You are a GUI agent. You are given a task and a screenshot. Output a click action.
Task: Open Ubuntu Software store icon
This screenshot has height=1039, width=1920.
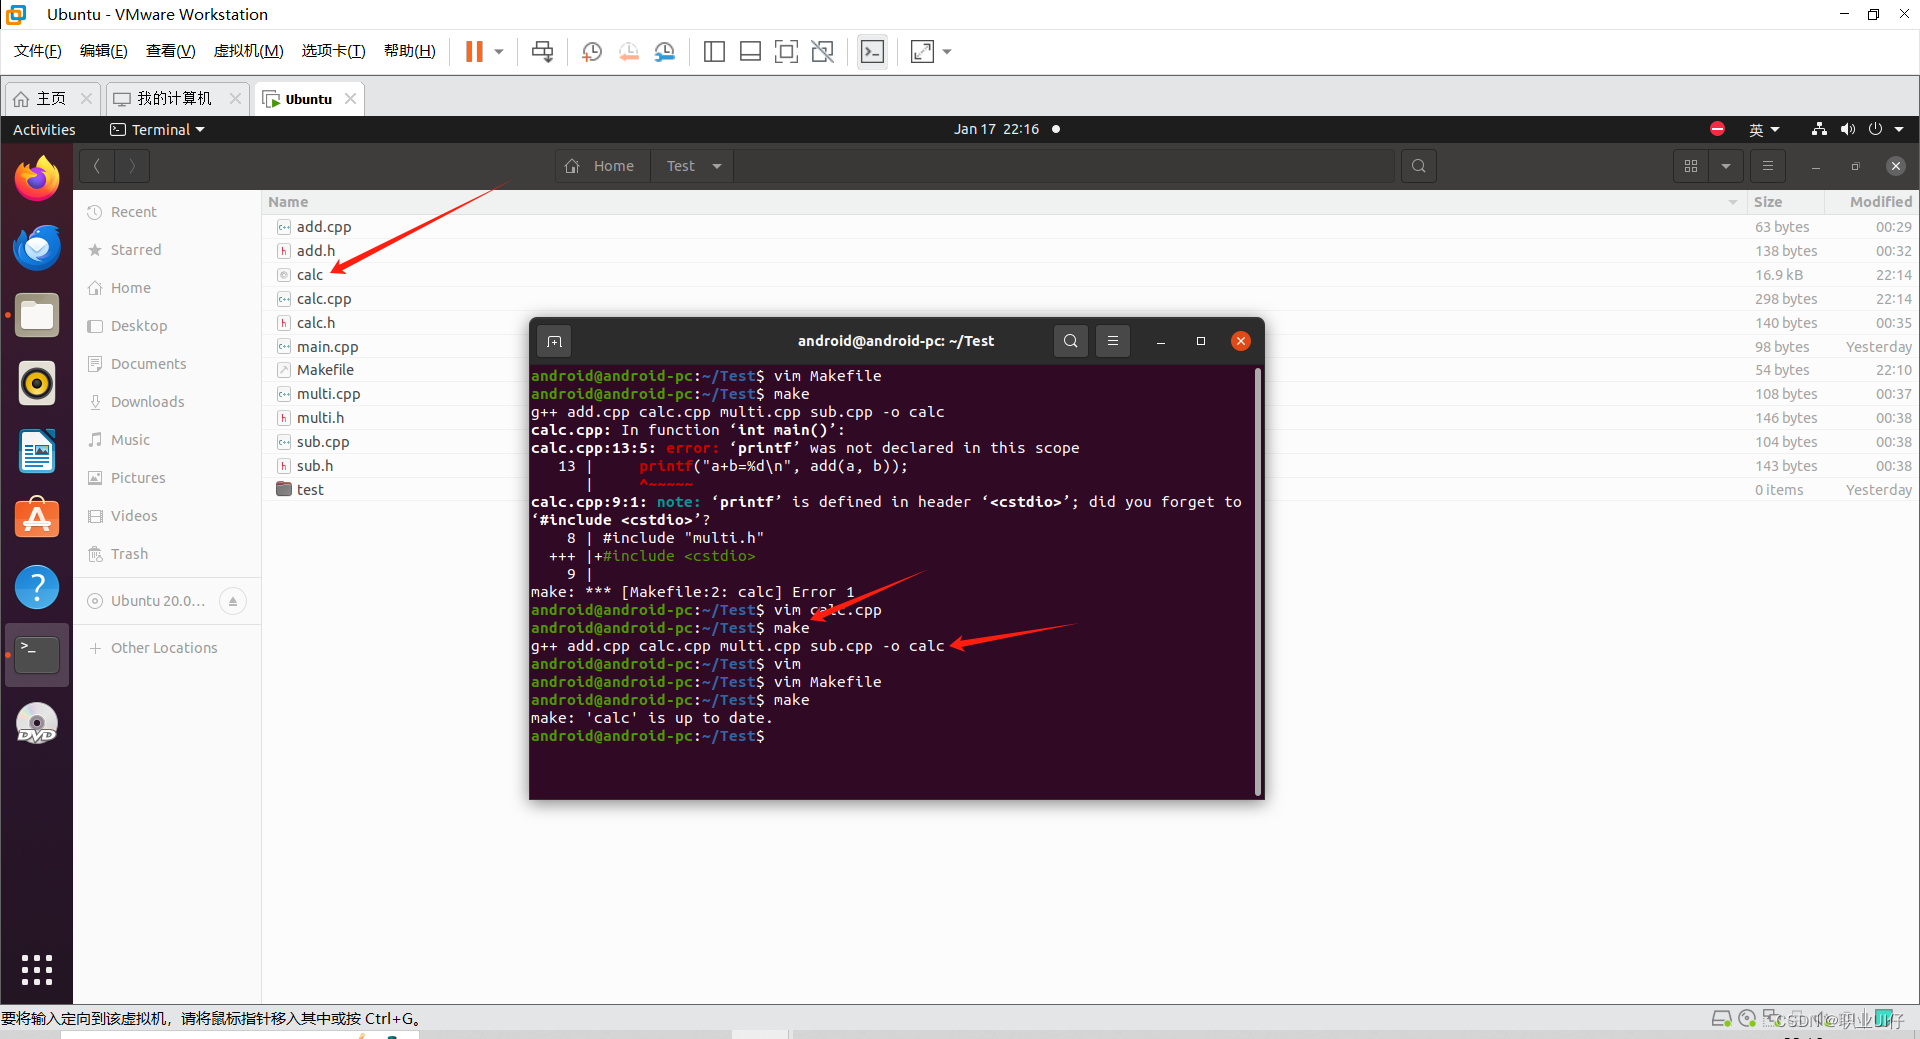[x=37, y=519]
